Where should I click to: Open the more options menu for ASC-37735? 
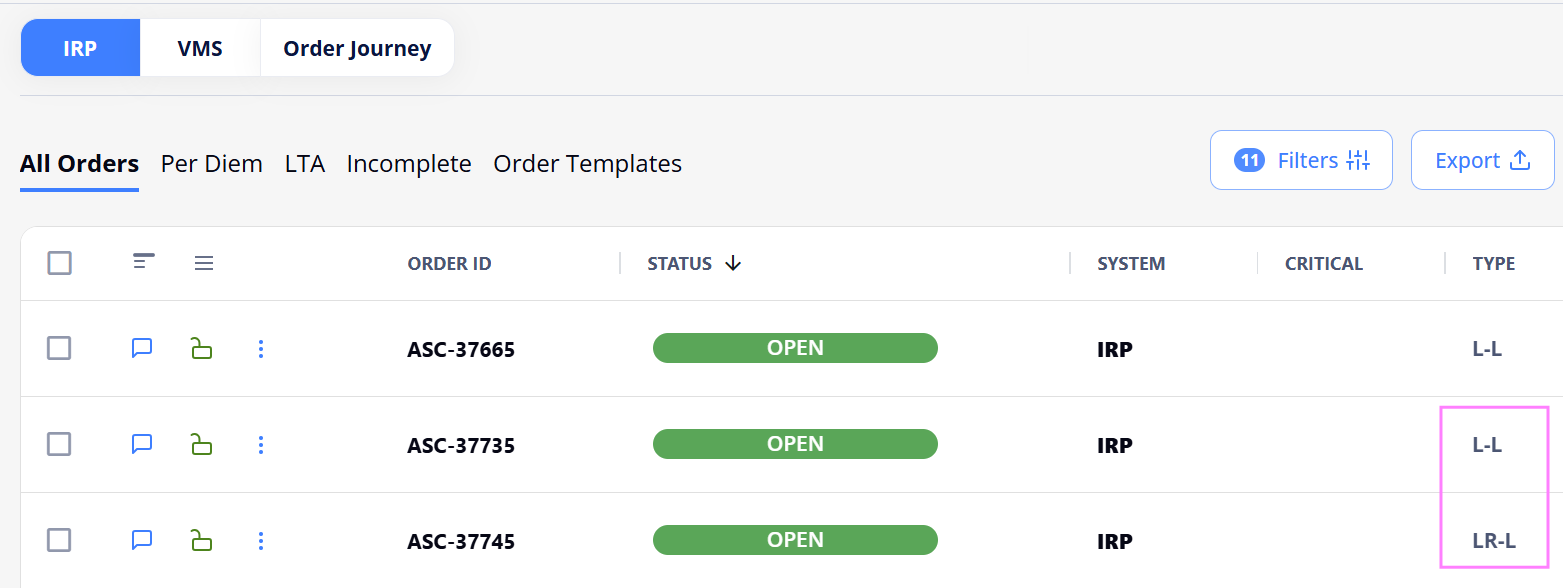point(261,445)
